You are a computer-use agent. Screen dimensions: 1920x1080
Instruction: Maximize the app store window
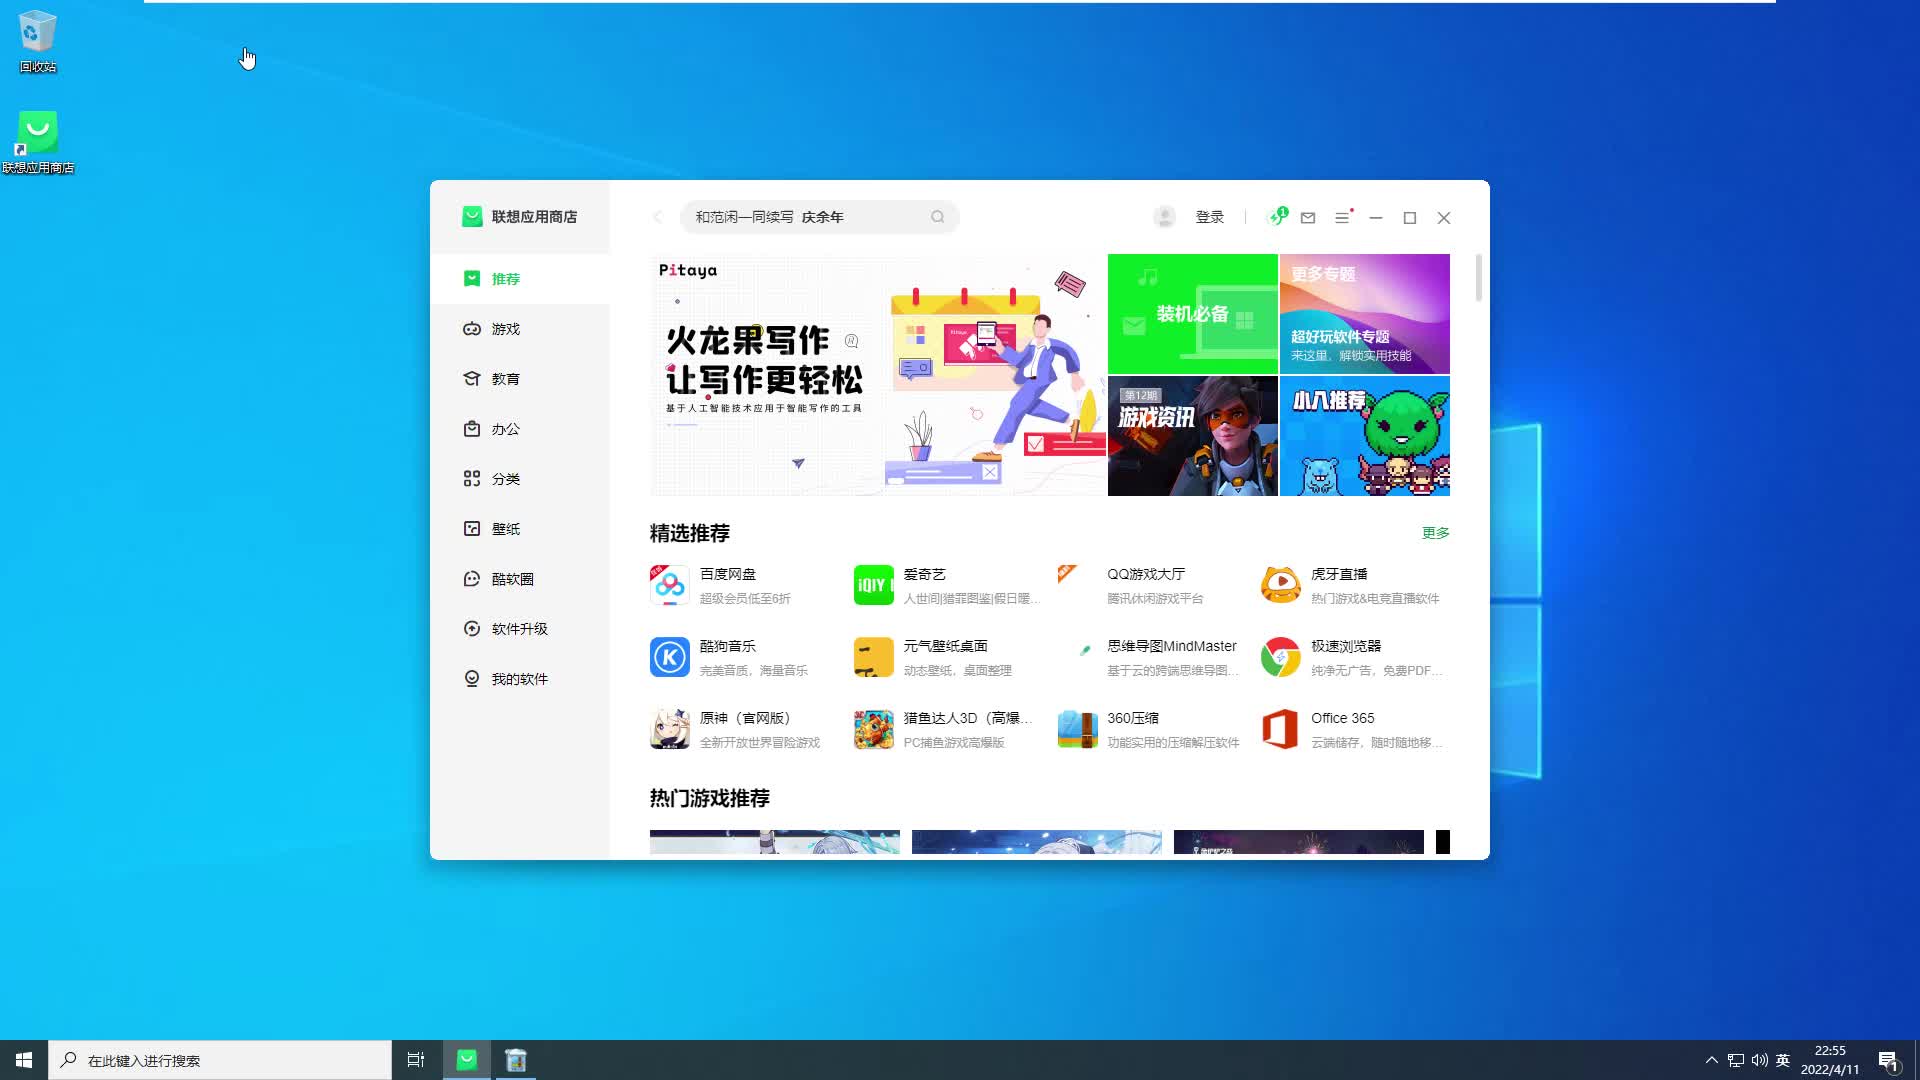1410,217
